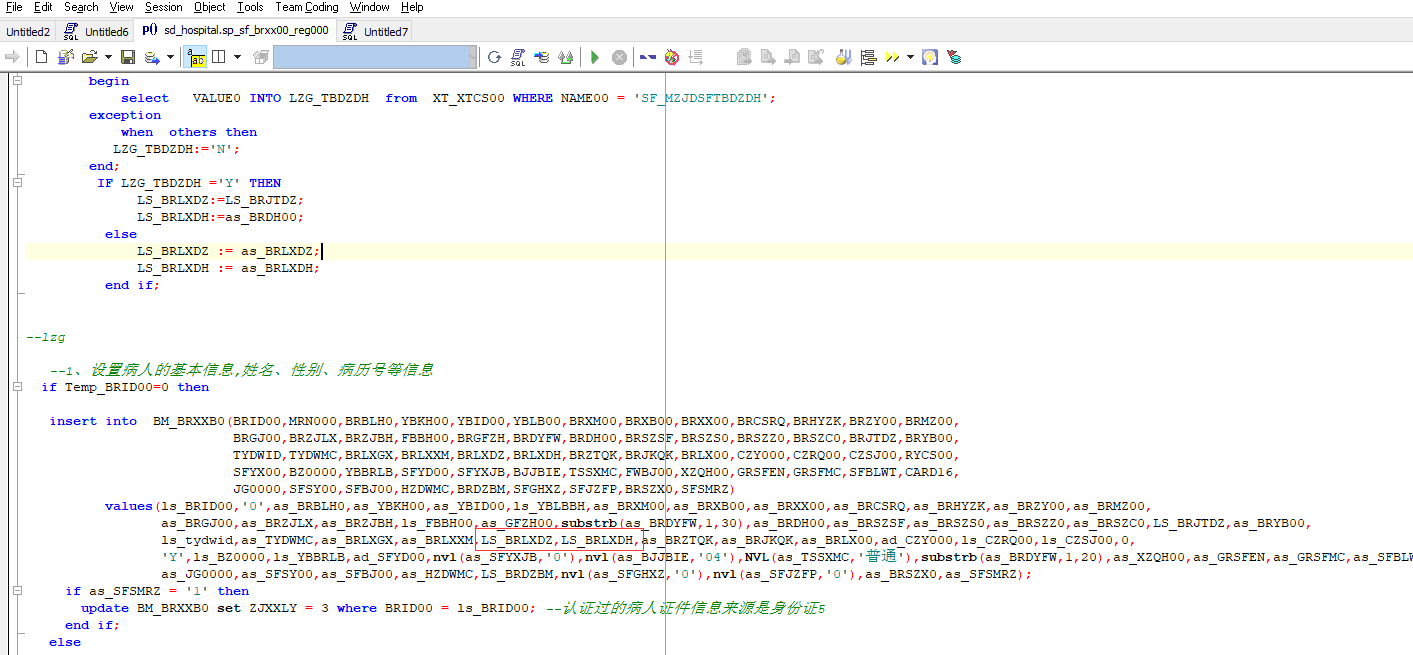Click the crossed-out bug debug icon
Screen dimensions: 1413x655
672,57
